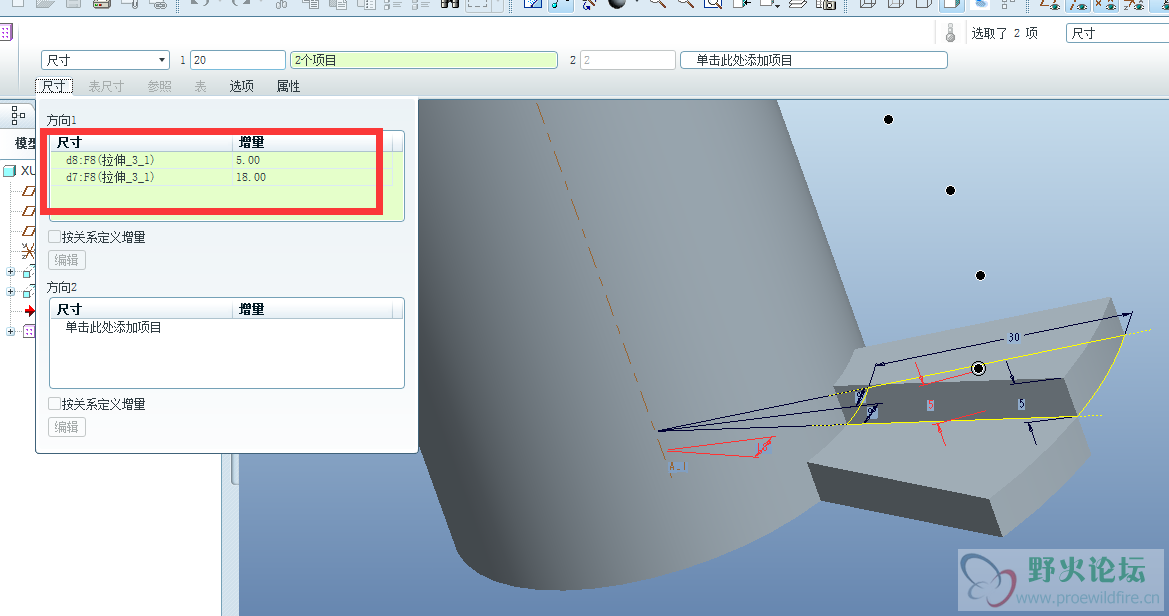Expand the pattern feature tree node

click(x=10, y=331)
